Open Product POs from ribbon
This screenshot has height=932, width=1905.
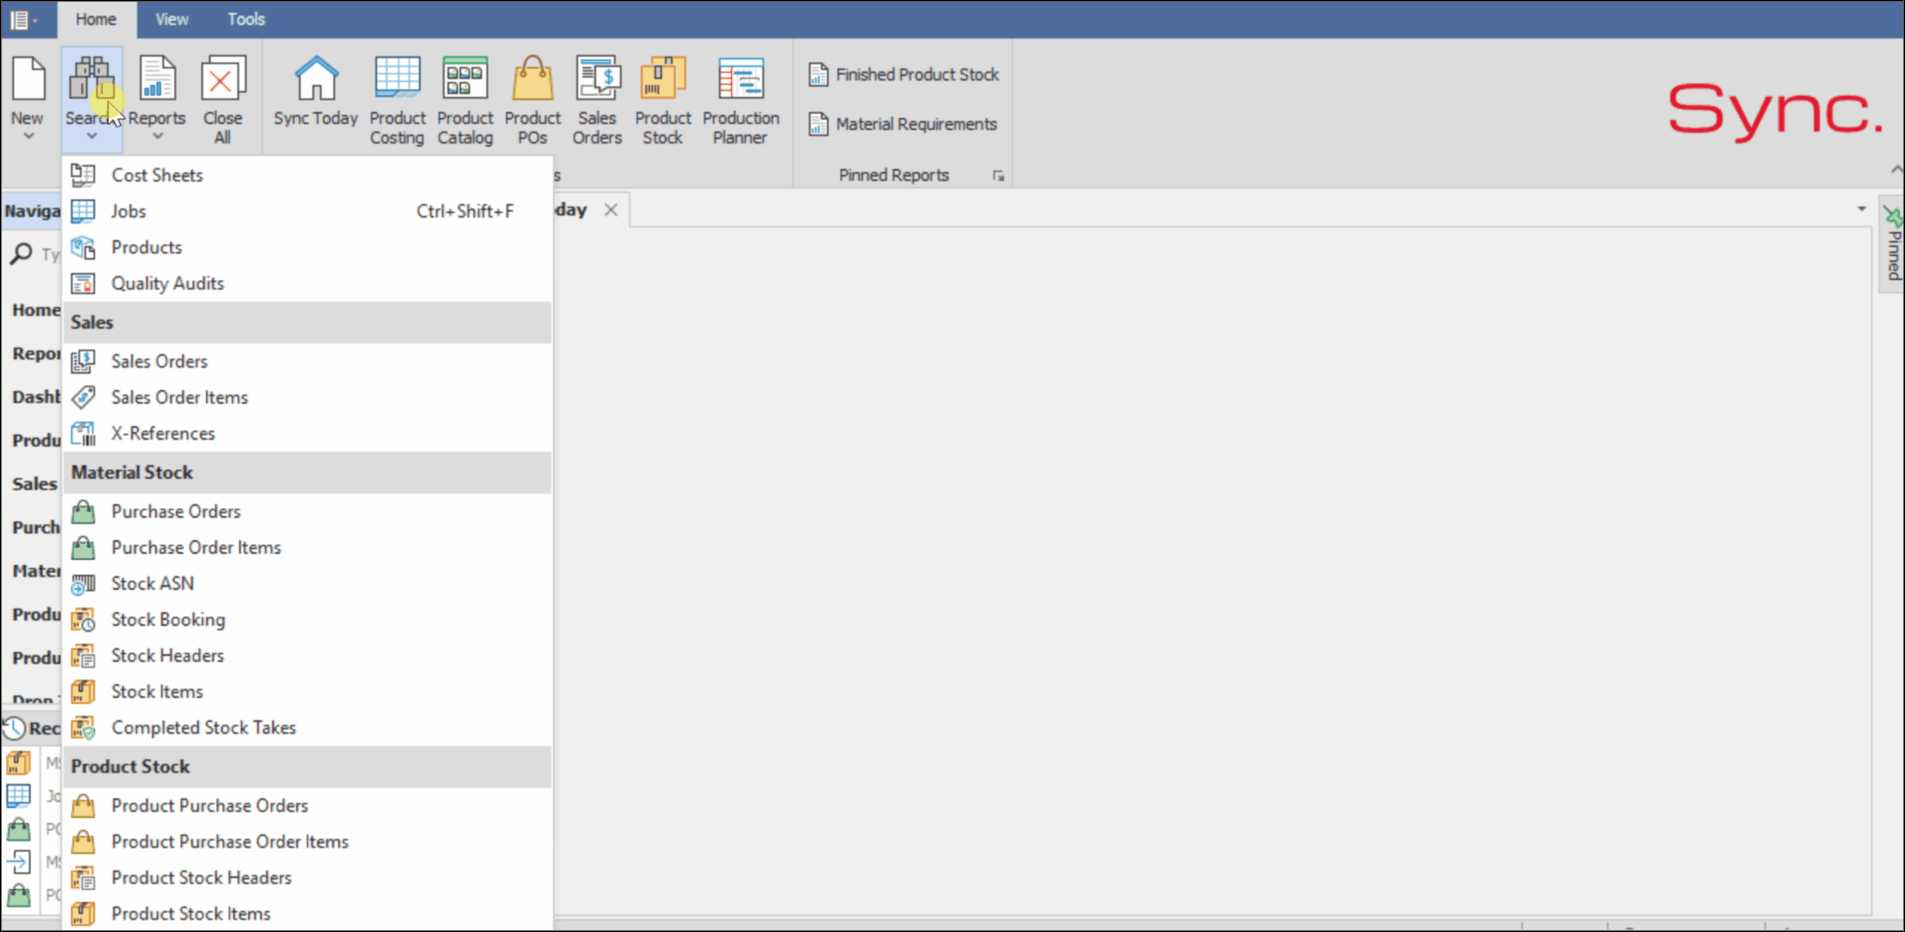[532, 99]
